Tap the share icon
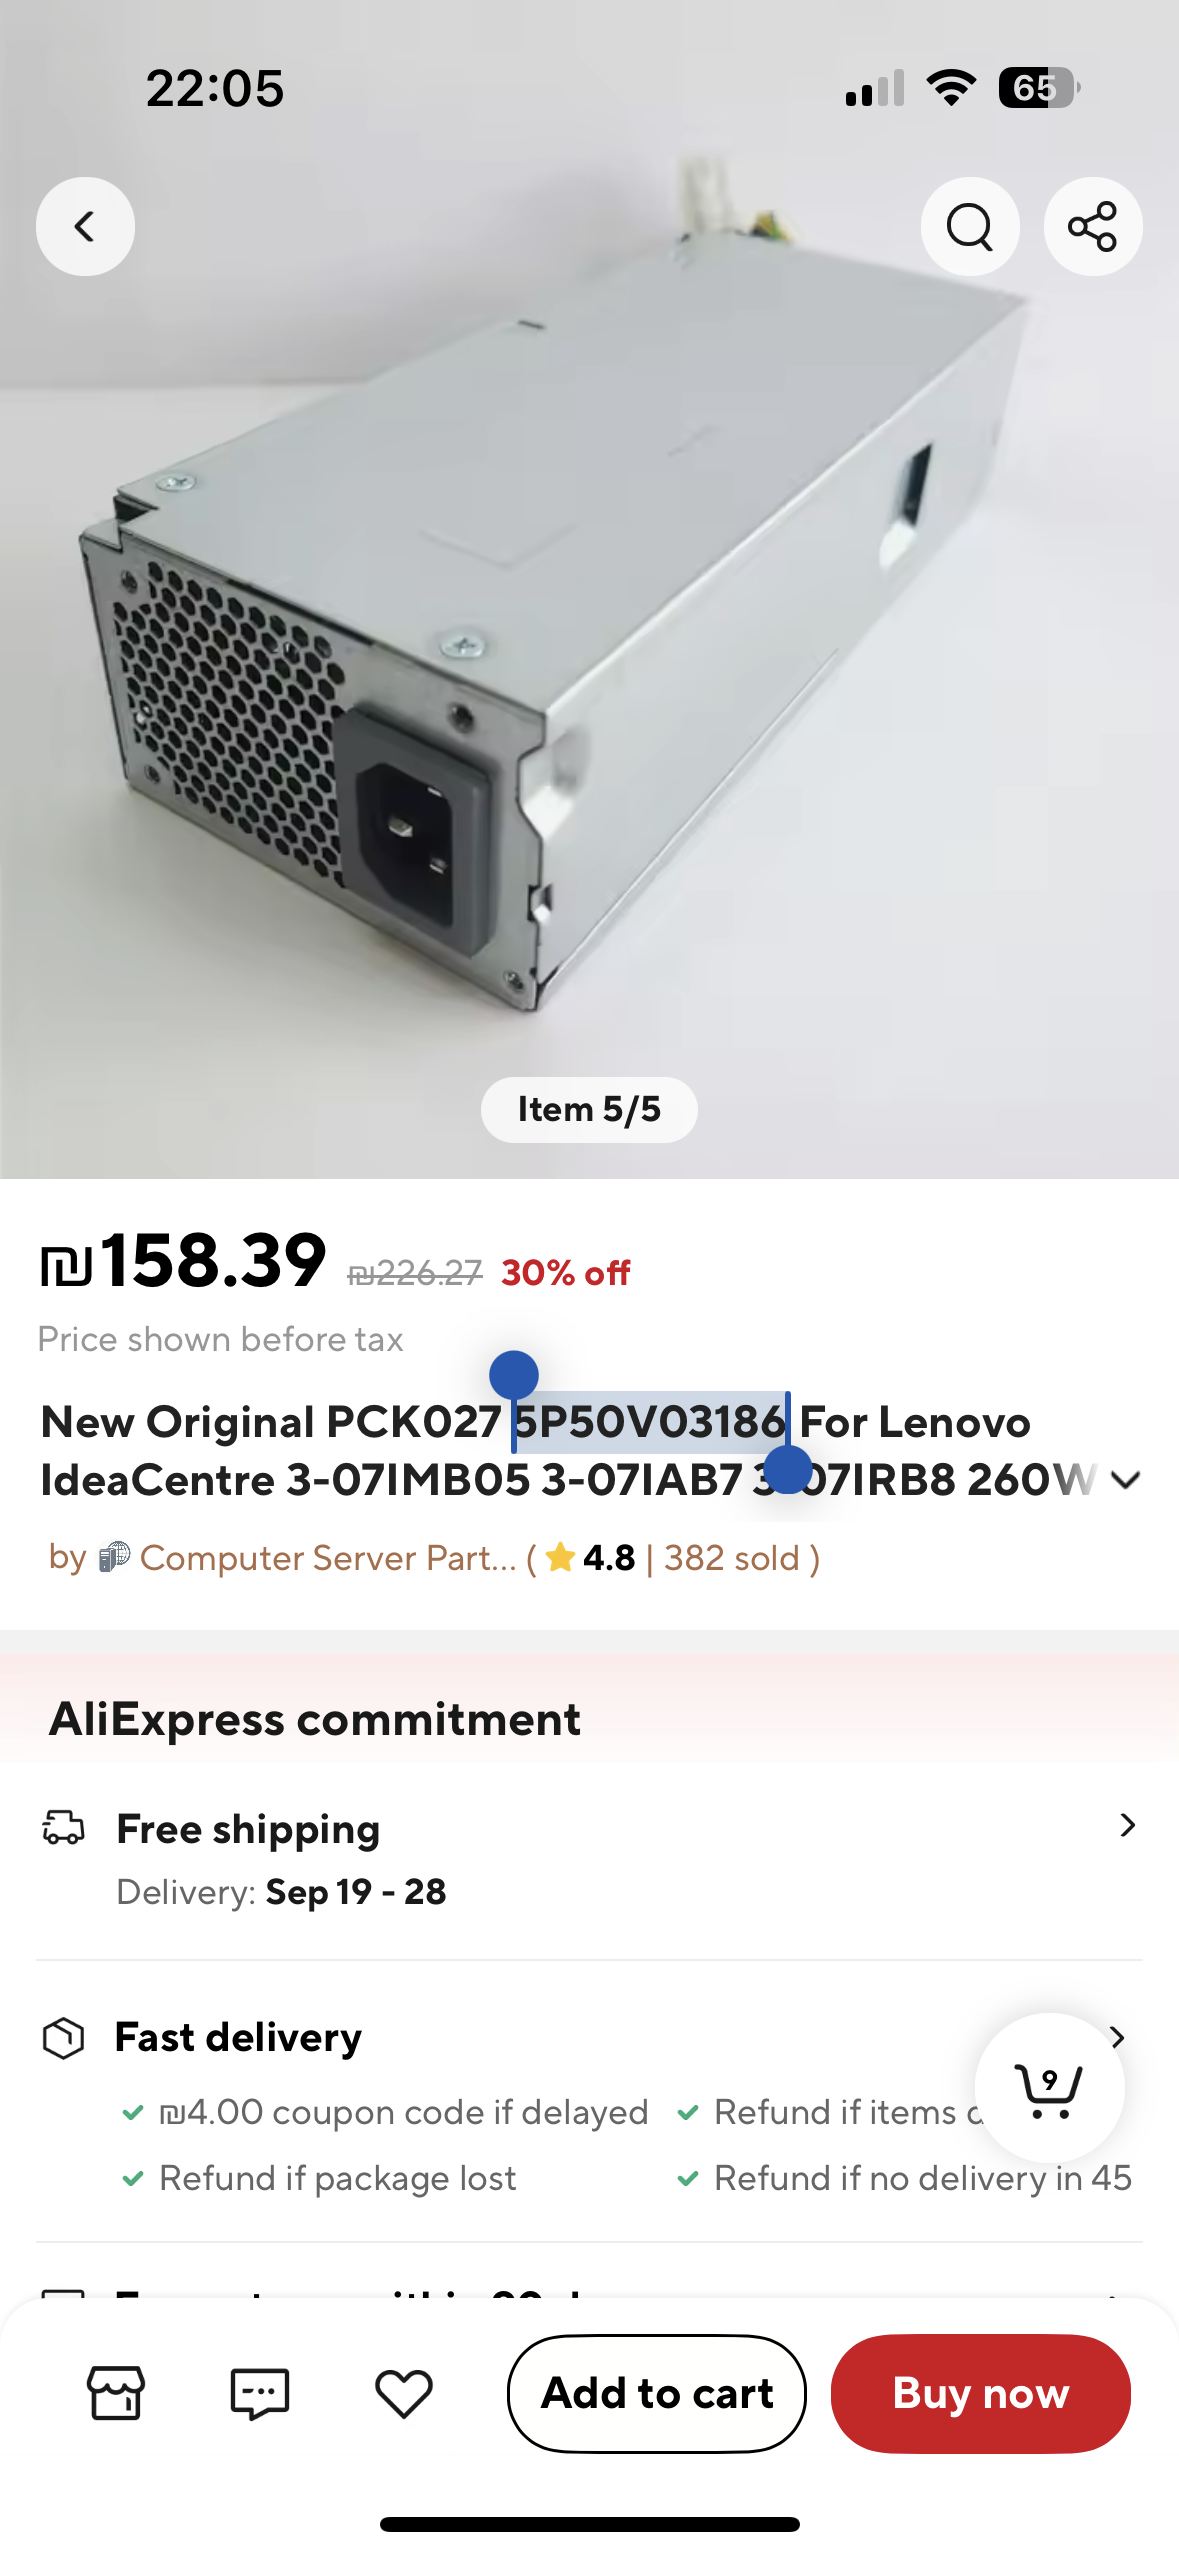Image resolution: width=1179 pixels, height=2556 pixels. tap(1093, 226)
